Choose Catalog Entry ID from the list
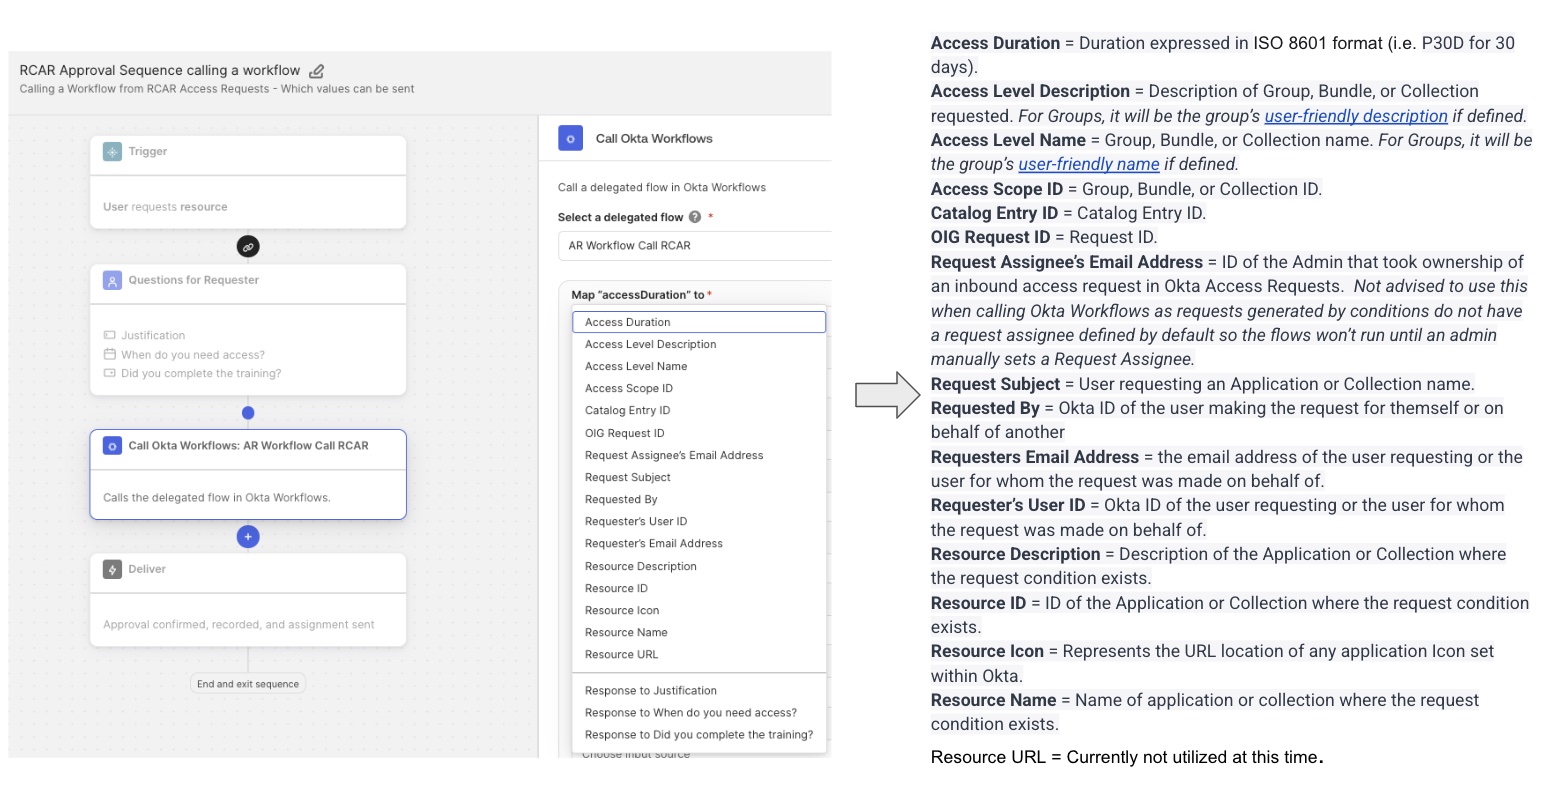Image resolution: width=1556 pixels, height=790 pixels. pyautogui.click(x=627, y=411)
